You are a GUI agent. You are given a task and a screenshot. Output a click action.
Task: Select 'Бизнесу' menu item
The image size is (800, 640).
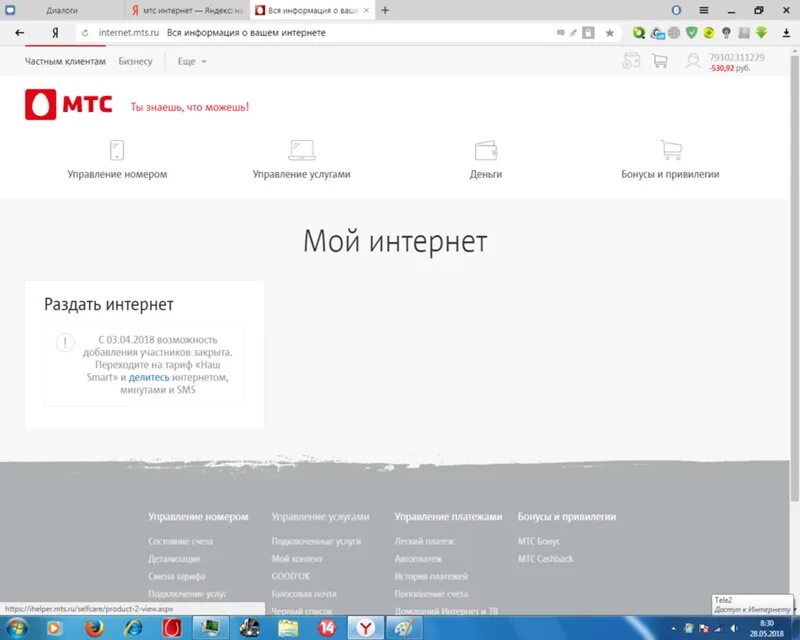pos(135,61)
